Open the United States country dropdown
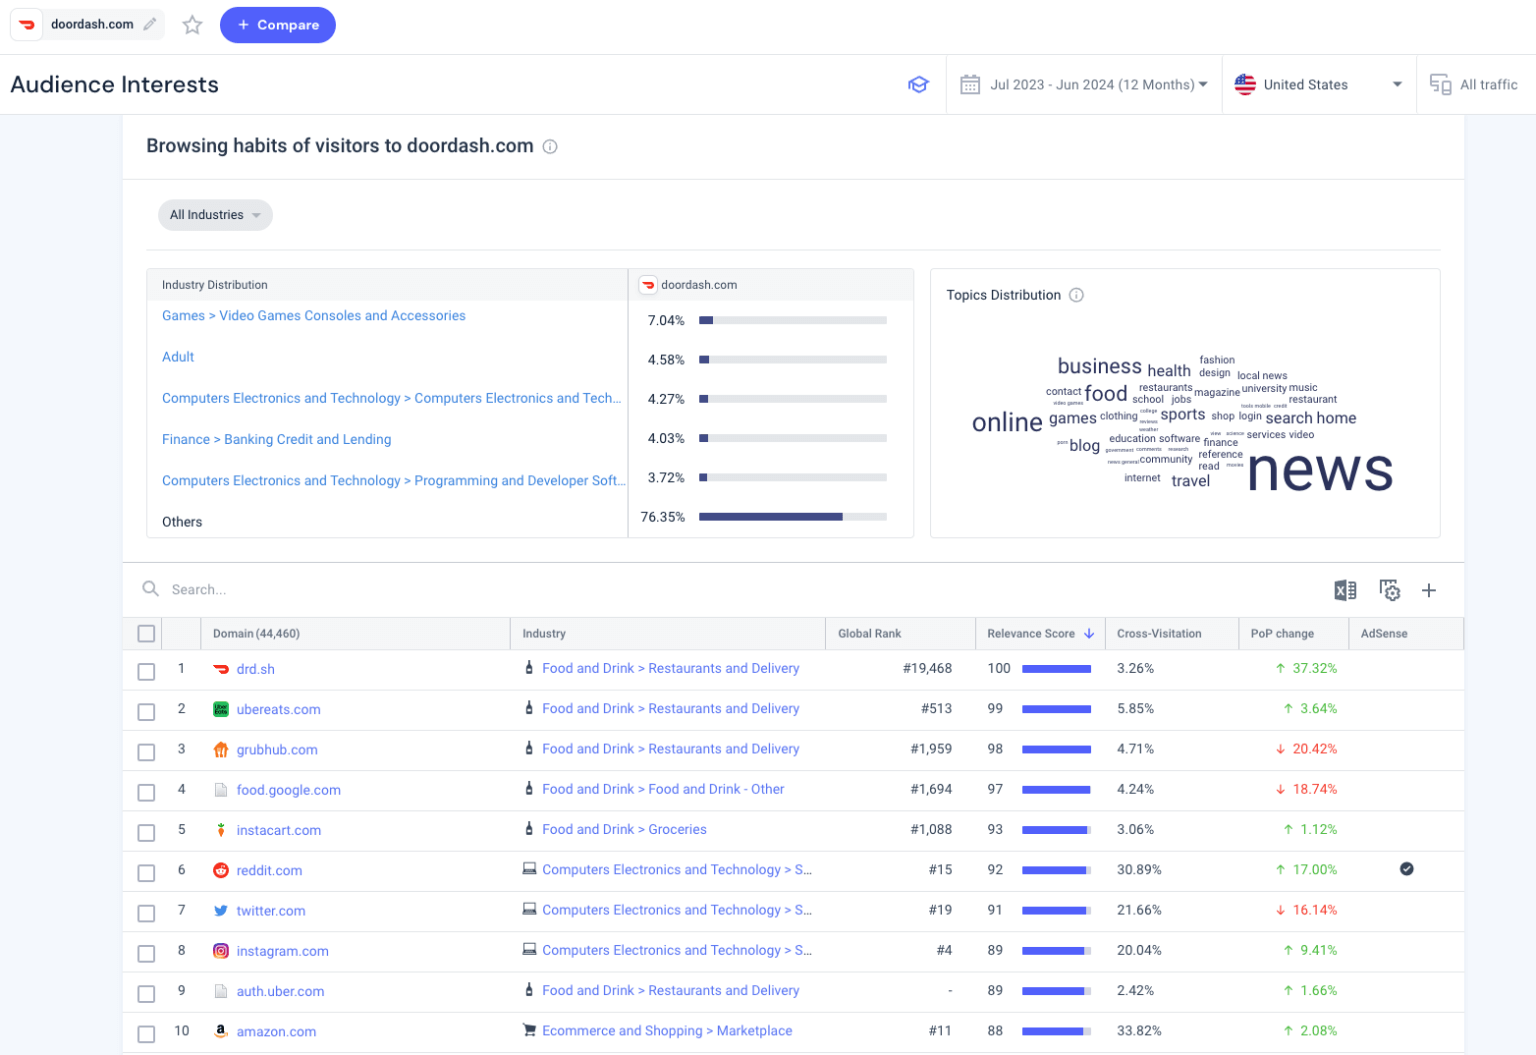1536x1055 pixels. coord(1319,84)
